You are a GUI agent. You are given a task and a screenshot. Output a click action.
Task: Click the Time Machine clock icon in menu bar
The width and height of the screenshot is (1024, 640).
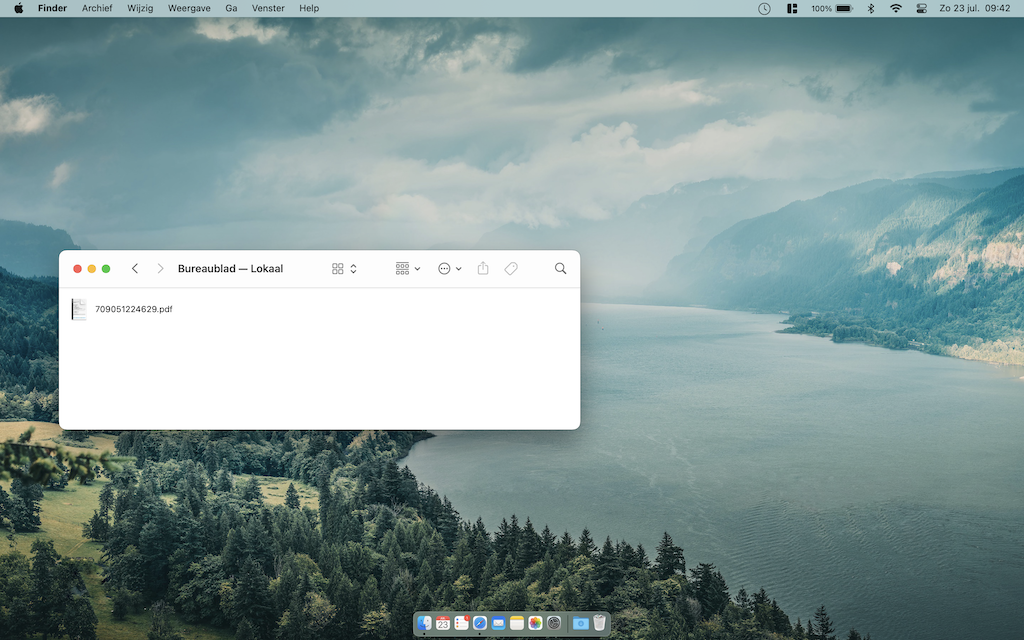pyautogui.click(x=764, y=8)
